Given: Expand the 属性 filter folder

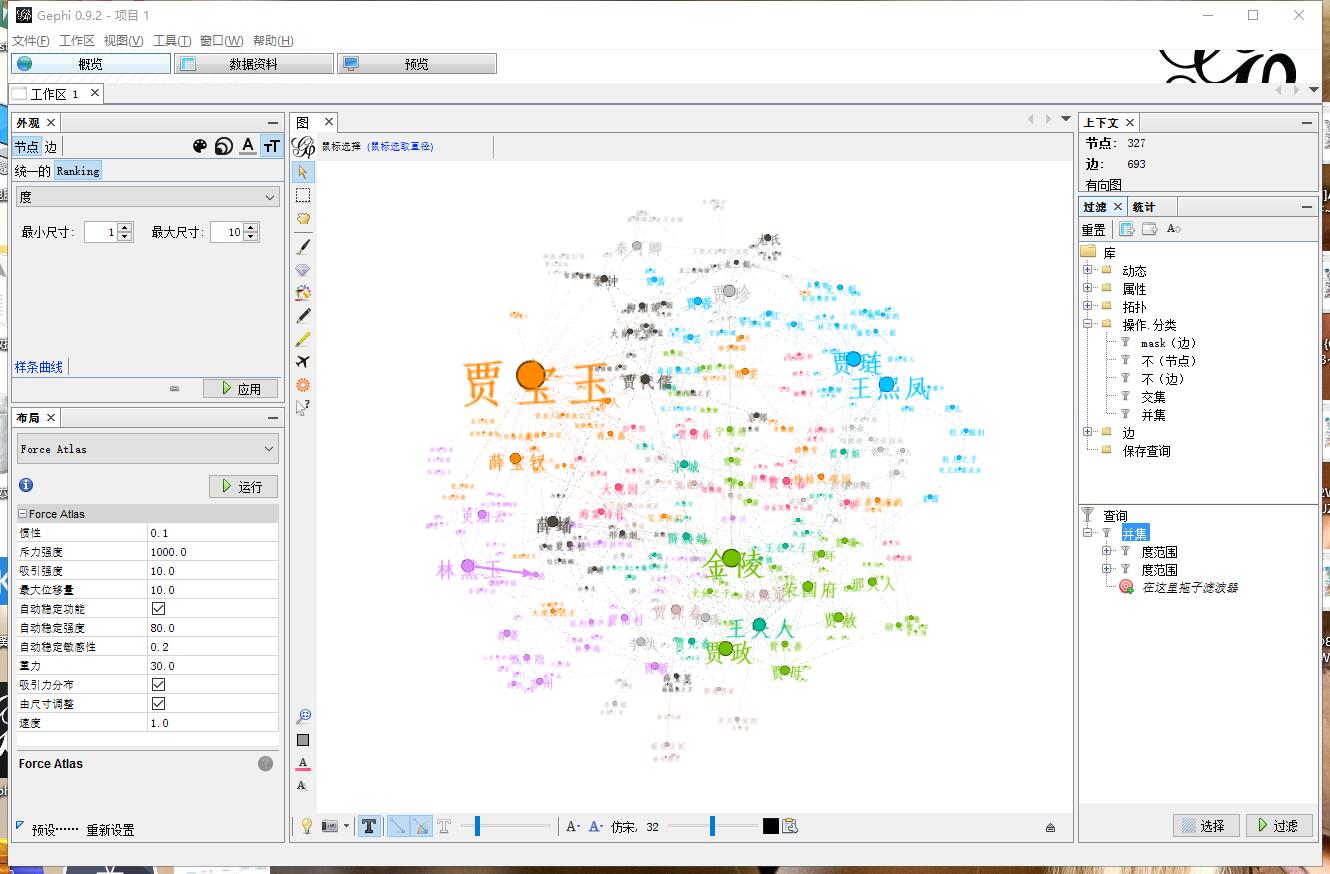Looking at the screenshot, I should point(1088,288).
